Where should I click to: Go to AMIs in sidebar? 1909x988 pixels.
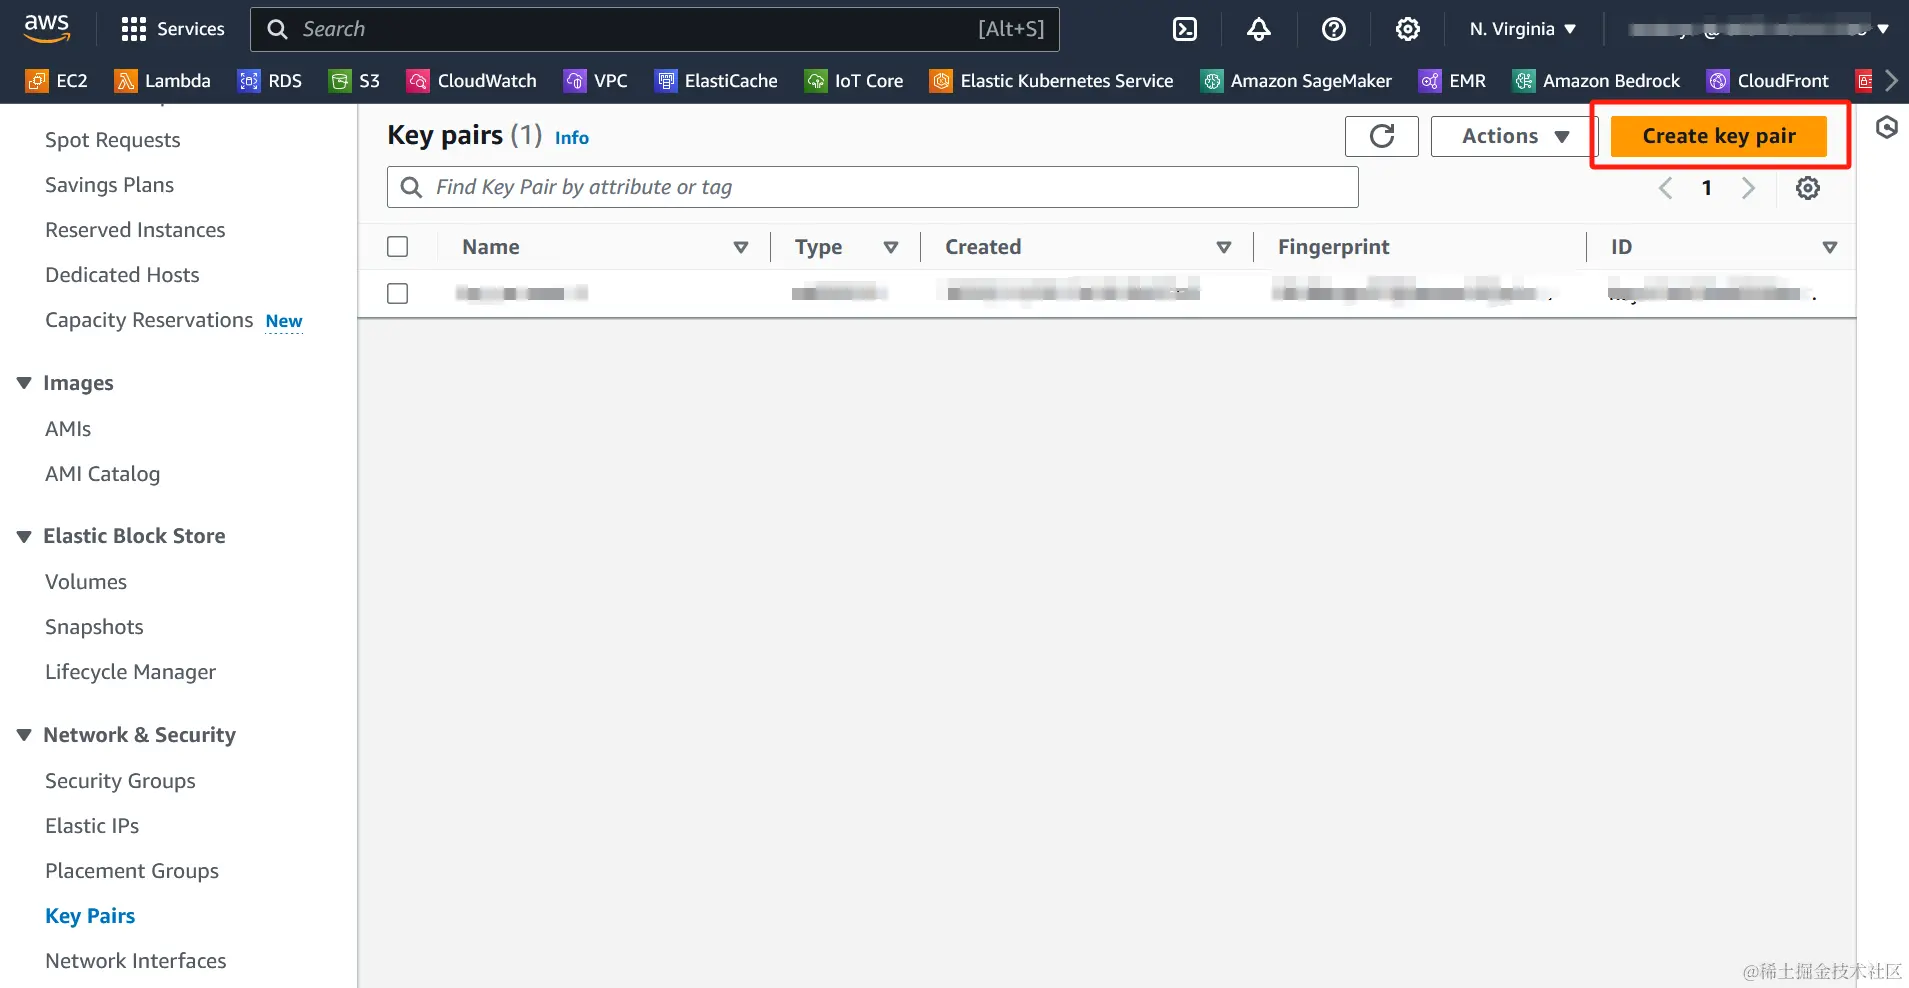point(68,429)
